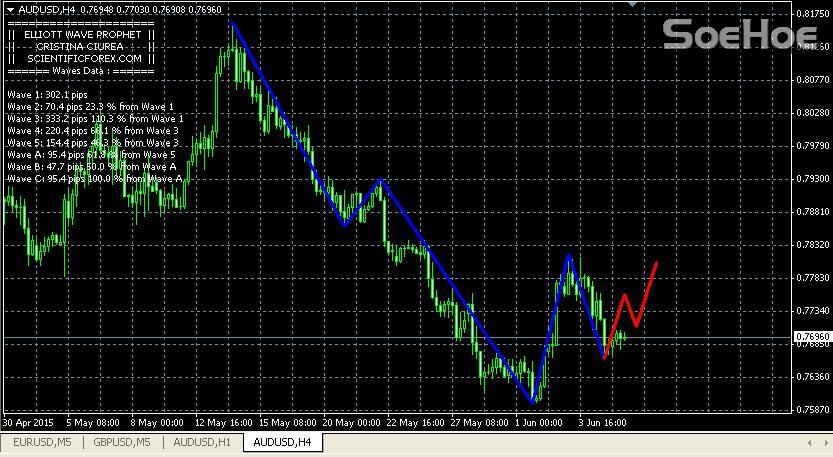This screenshot has height=457, width=833.
Task: Click the '15 May 08:00' time axis label
Action: 287,423
